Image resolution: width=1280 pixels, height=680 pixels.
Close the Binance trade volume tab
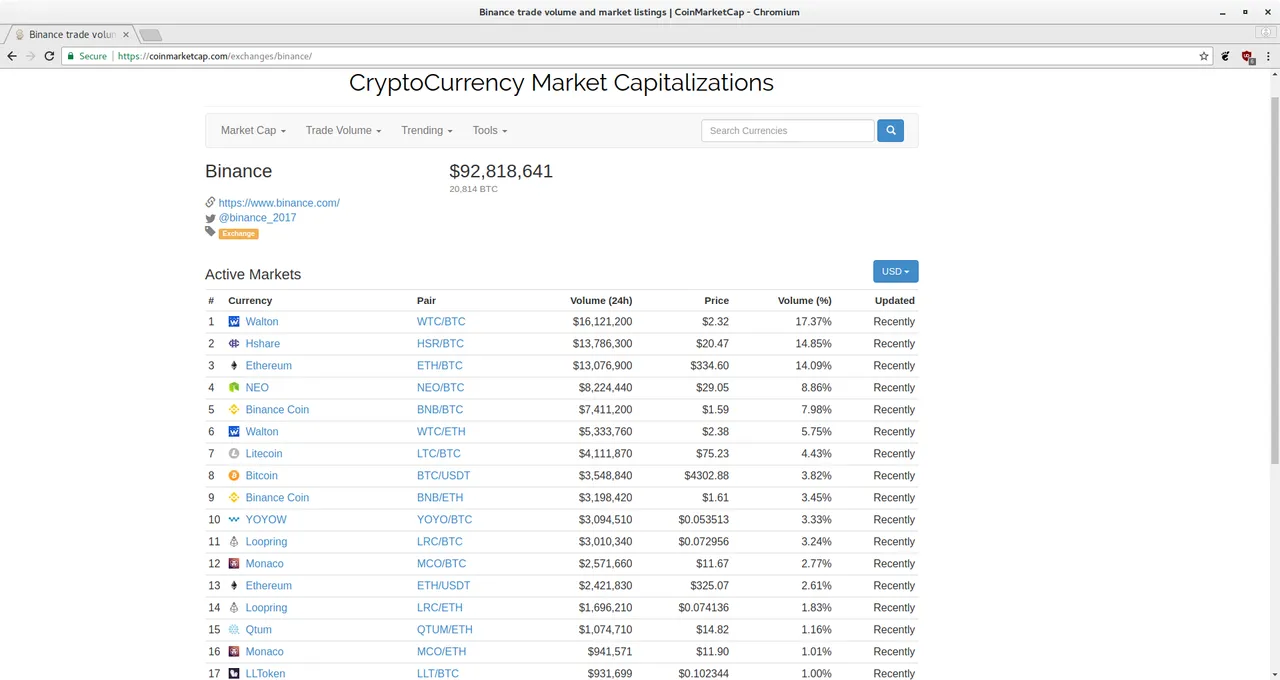[x=125, y=34]
